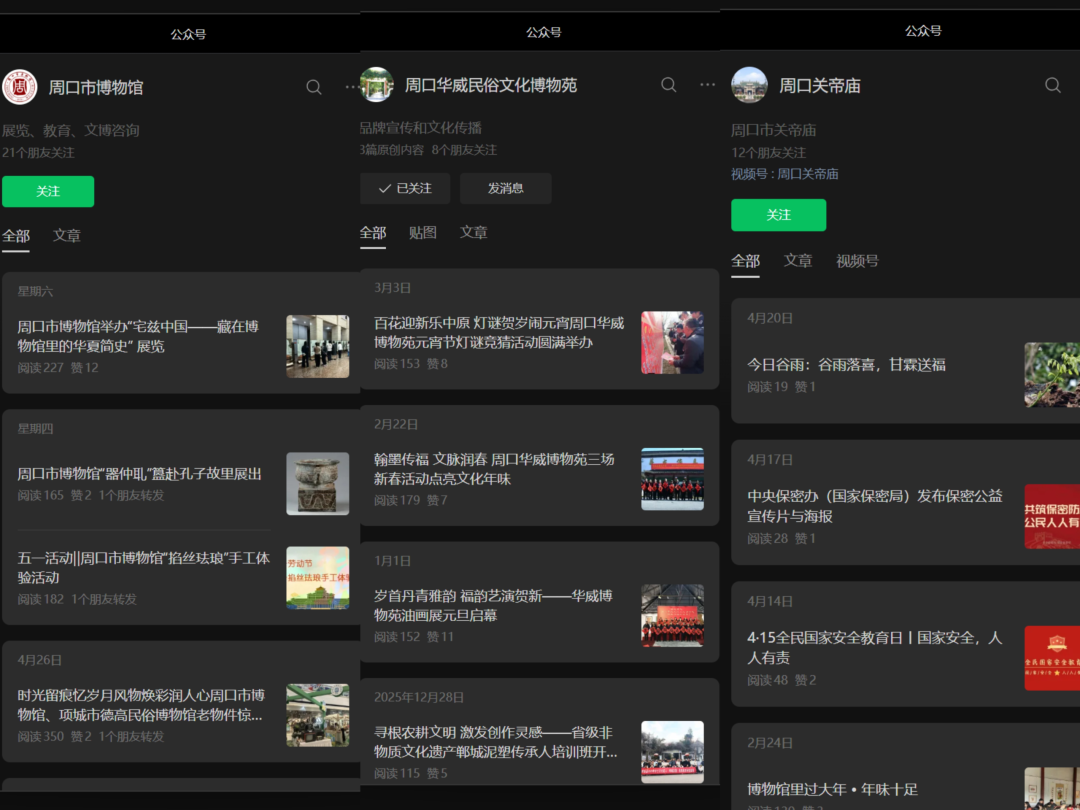Click 已关注 button for 华威博物苑
The image size is (1080, 810).
point(405,188)
